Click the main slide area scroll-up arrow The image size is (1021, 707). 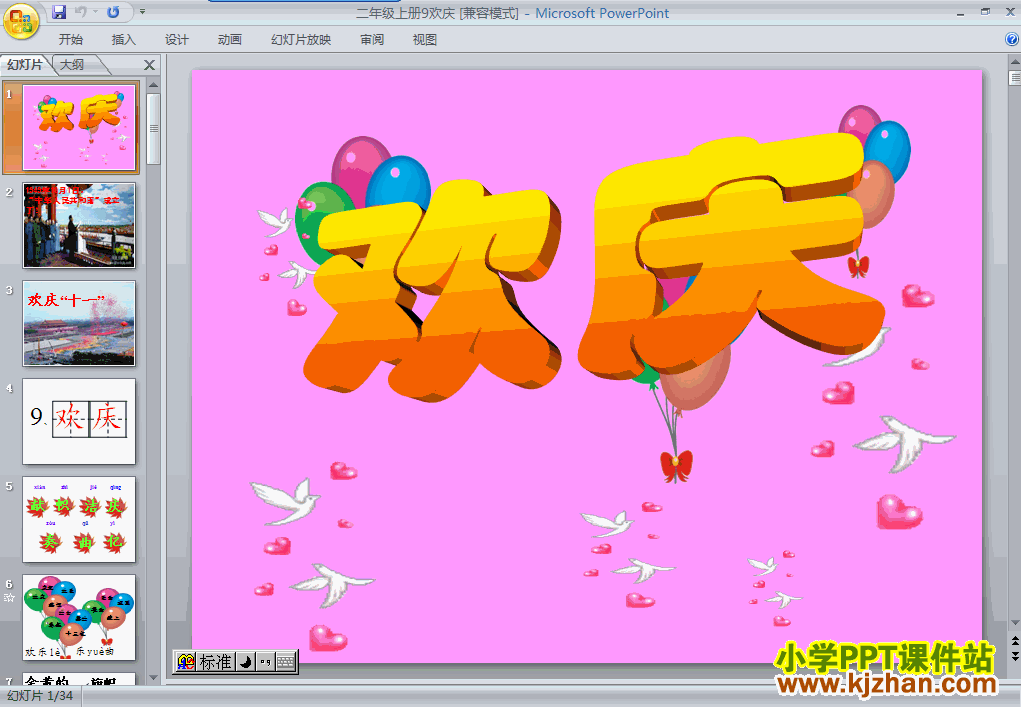1014,63
